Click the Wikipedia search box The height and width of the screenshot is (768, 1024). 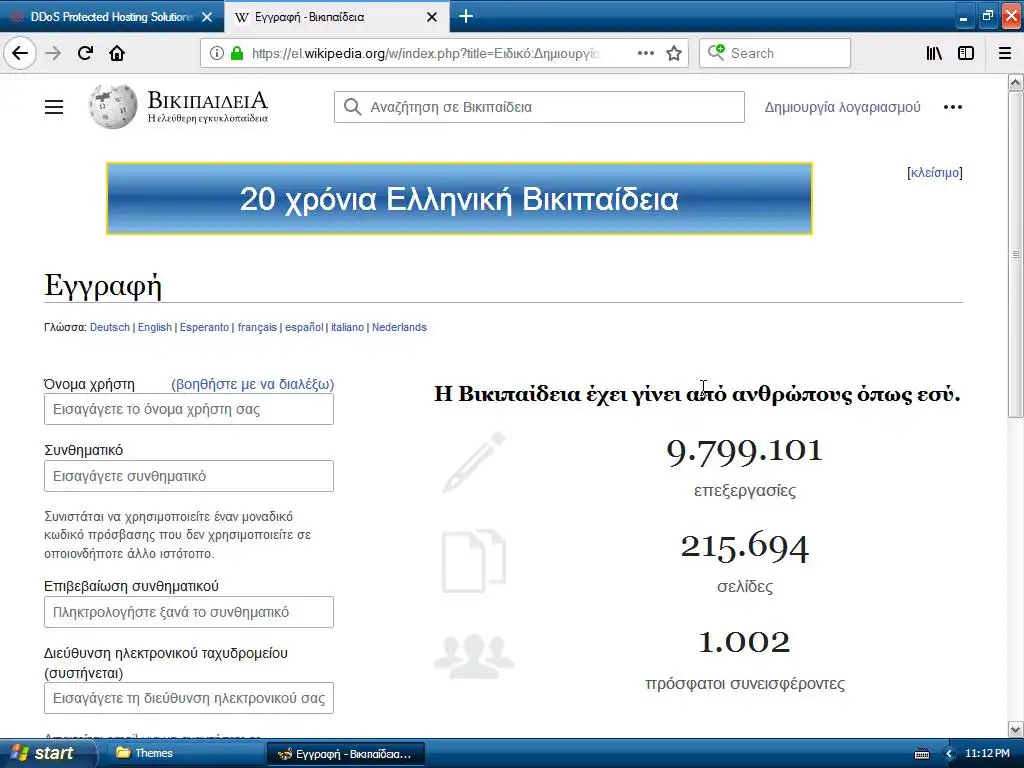click(539, 107)
